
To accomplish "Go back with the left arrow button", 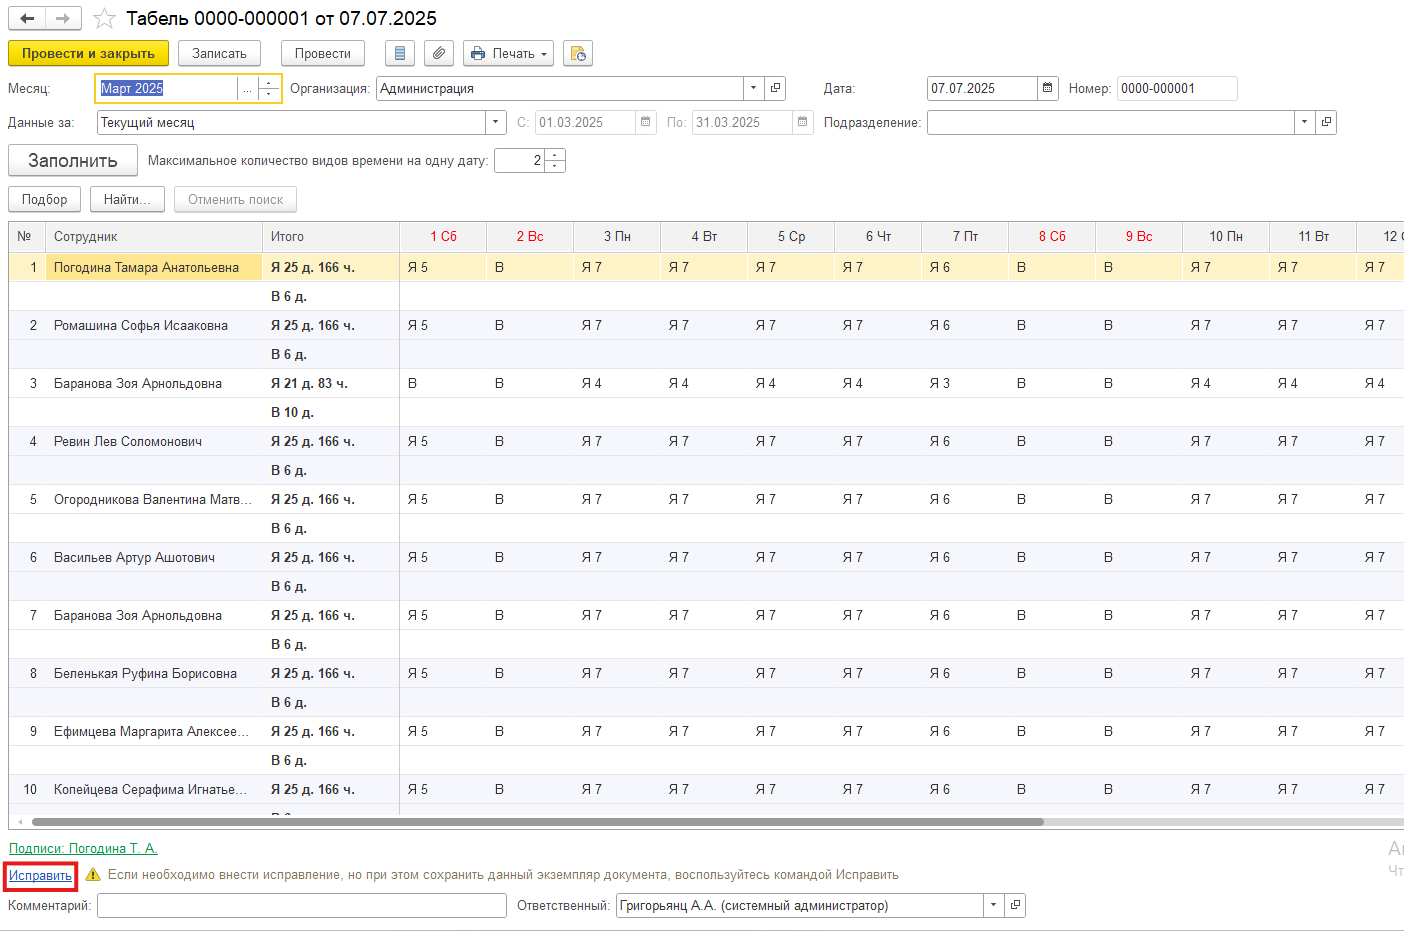I will (27, 18).
